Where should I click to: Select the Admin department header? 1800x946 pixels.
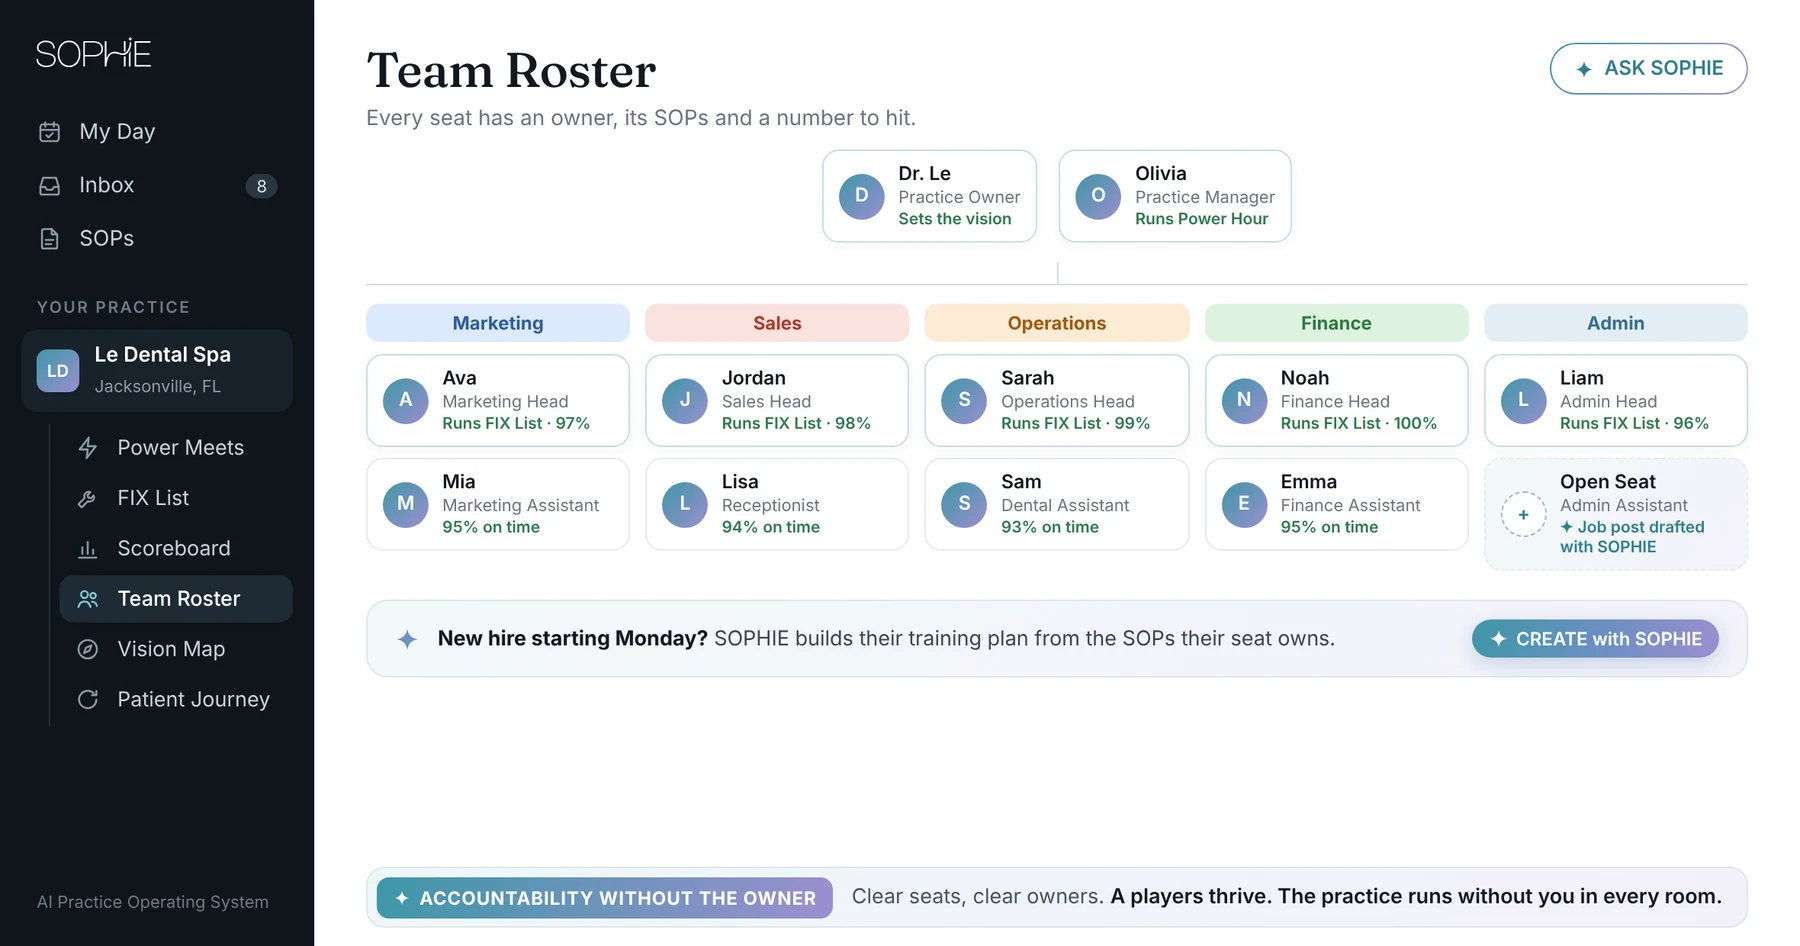[x=1616, y=323]
